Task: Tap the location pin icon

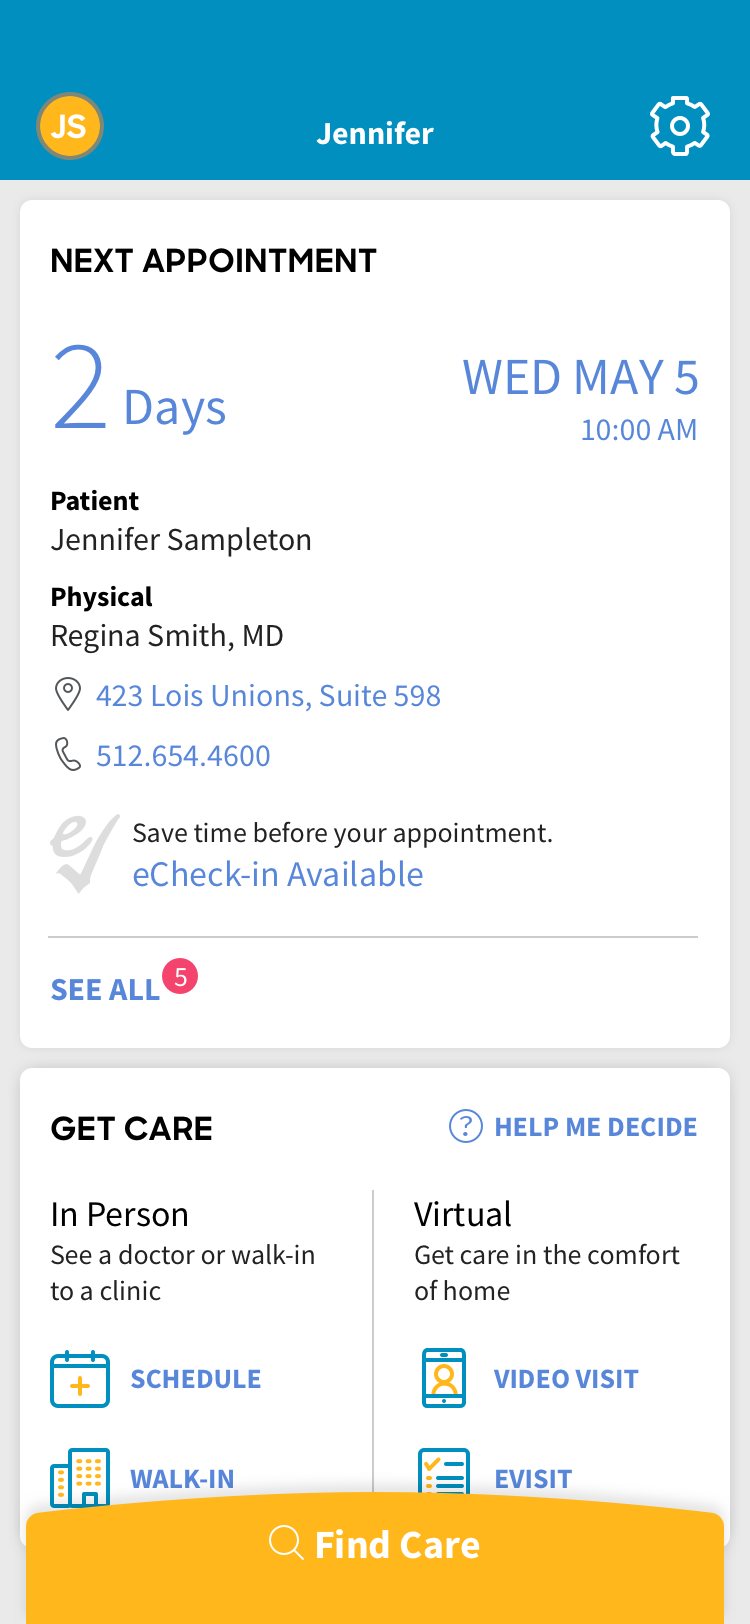Action: (x=67, y=695)
